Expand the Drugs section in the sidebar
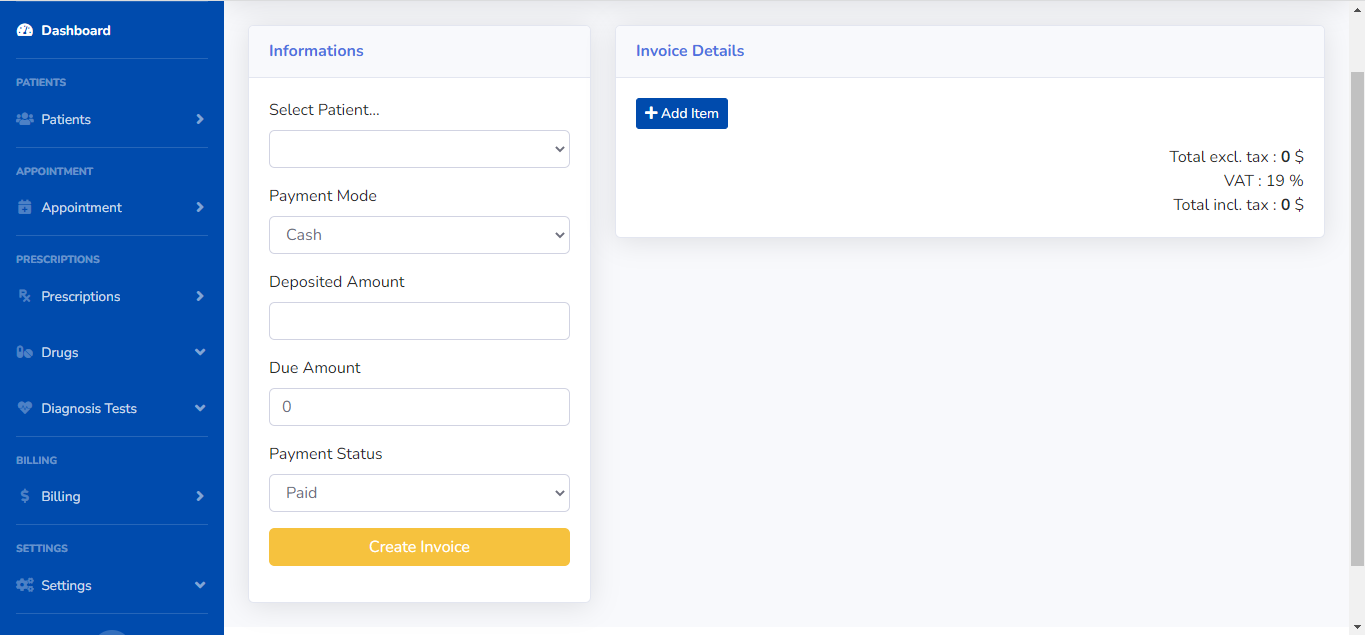1365x635 pixels. pos(199,352)
